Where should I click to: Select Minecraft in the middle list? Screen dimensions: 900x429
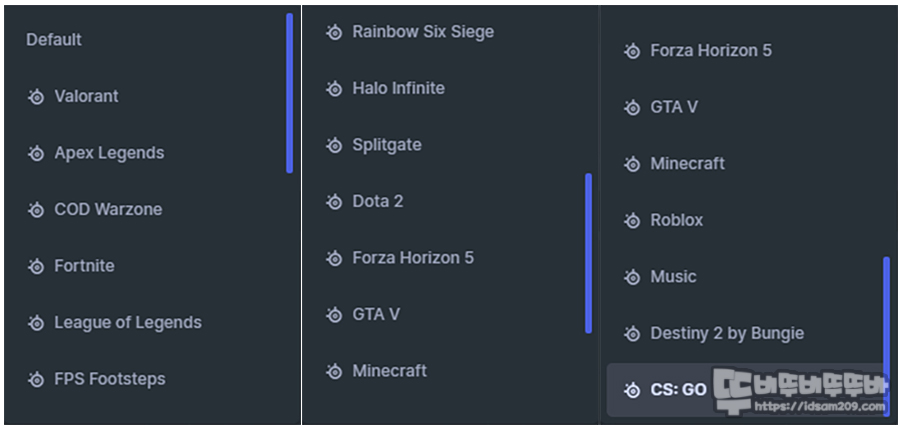[390, 371]
